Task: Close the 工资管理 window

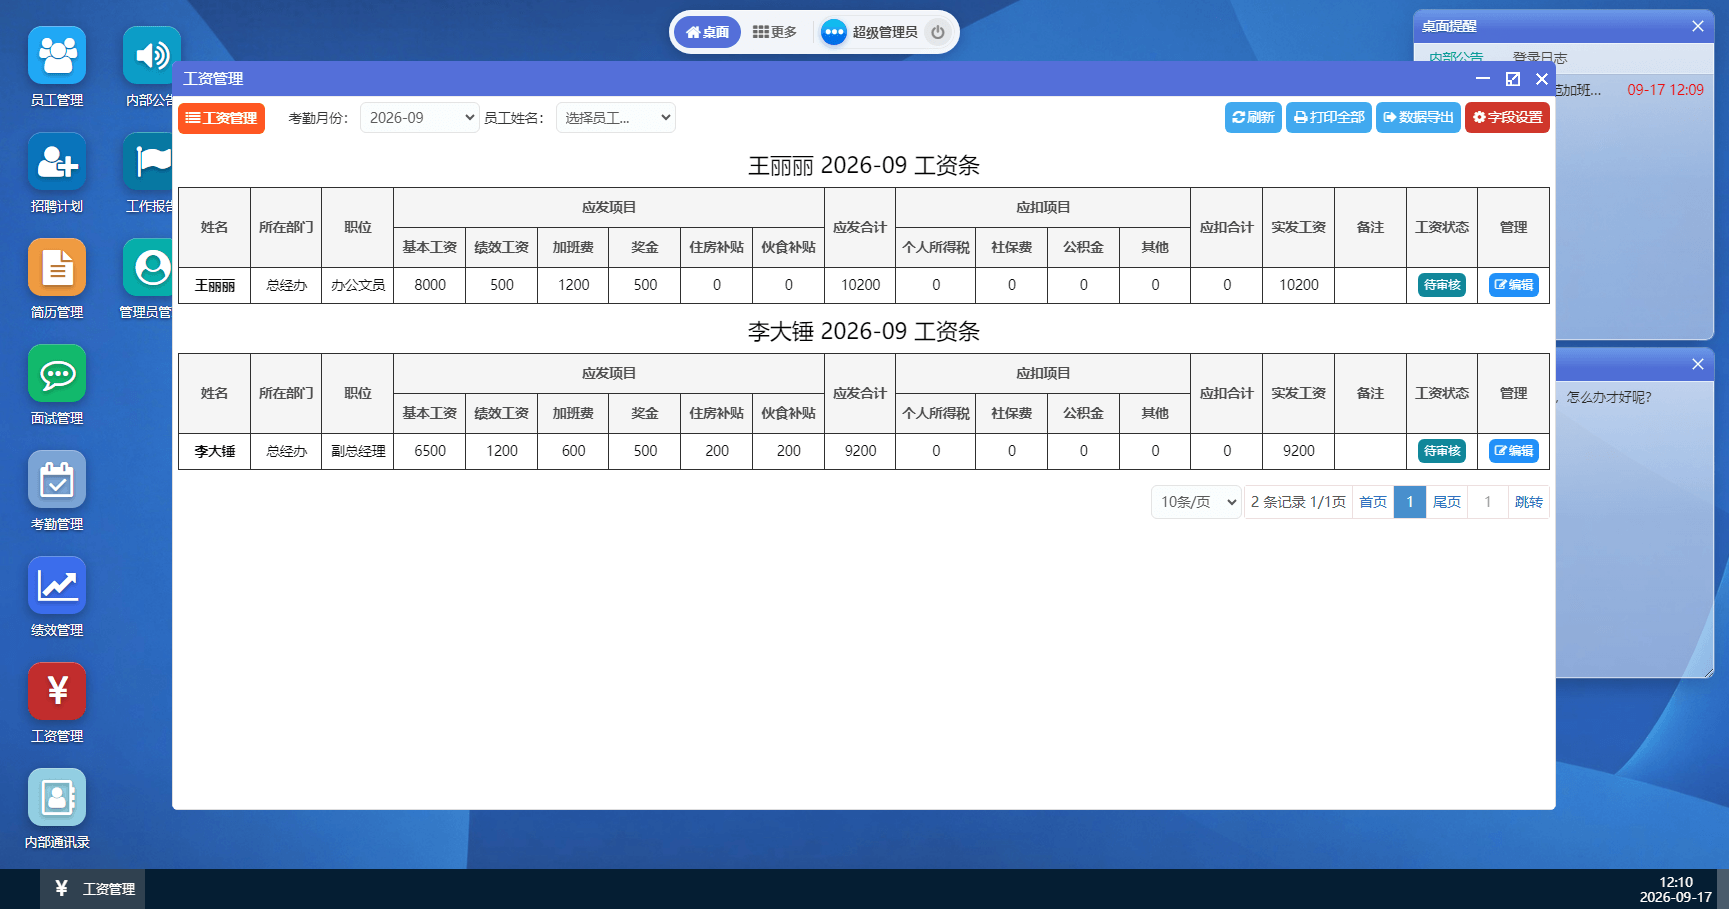Action: (1542, 78)
